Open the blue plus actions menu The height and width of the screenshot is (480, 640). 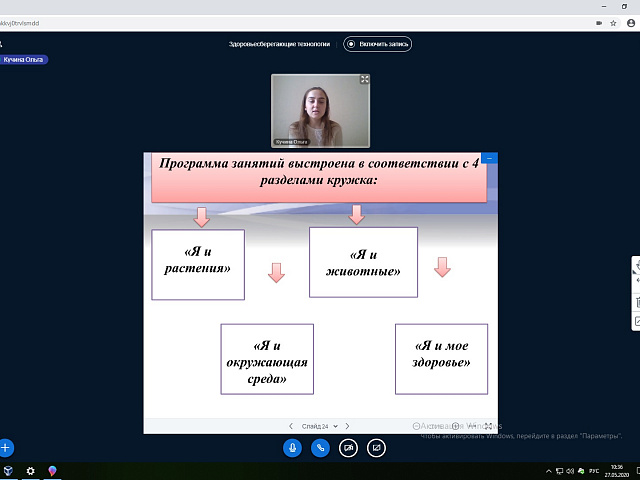pos(6,448)
